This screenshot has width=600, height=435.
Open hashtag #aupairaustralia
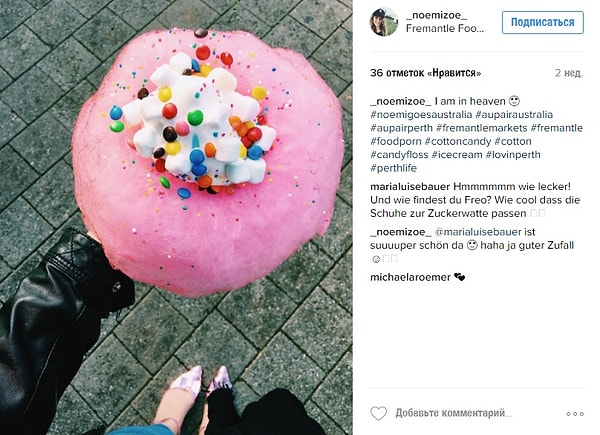coord(514,114)
